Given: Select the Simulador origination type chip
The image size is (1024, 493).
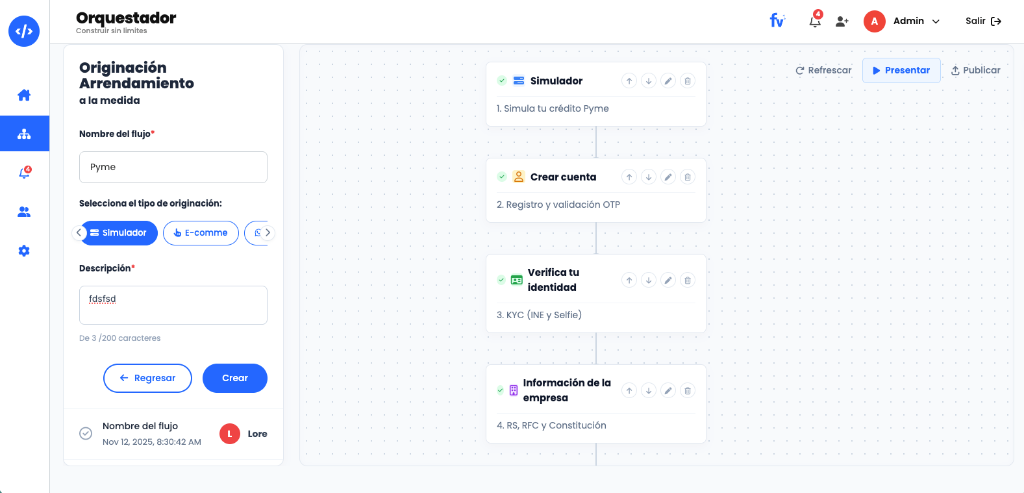Looking at the screenshot, I should tap(120, 232).
